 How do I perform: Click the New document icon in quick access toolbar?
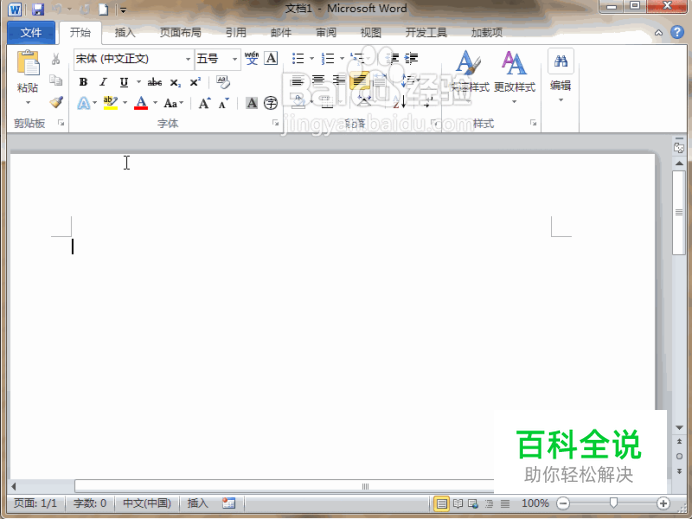point(103,9)
